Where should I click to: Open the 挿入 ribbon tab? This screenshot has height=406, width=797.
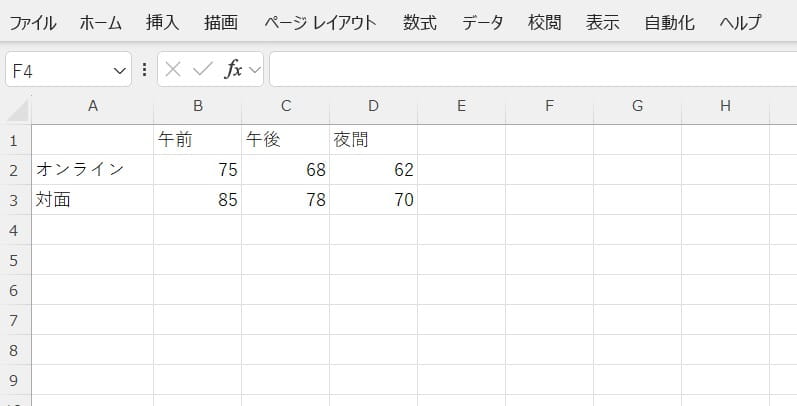tap(162, 22)
